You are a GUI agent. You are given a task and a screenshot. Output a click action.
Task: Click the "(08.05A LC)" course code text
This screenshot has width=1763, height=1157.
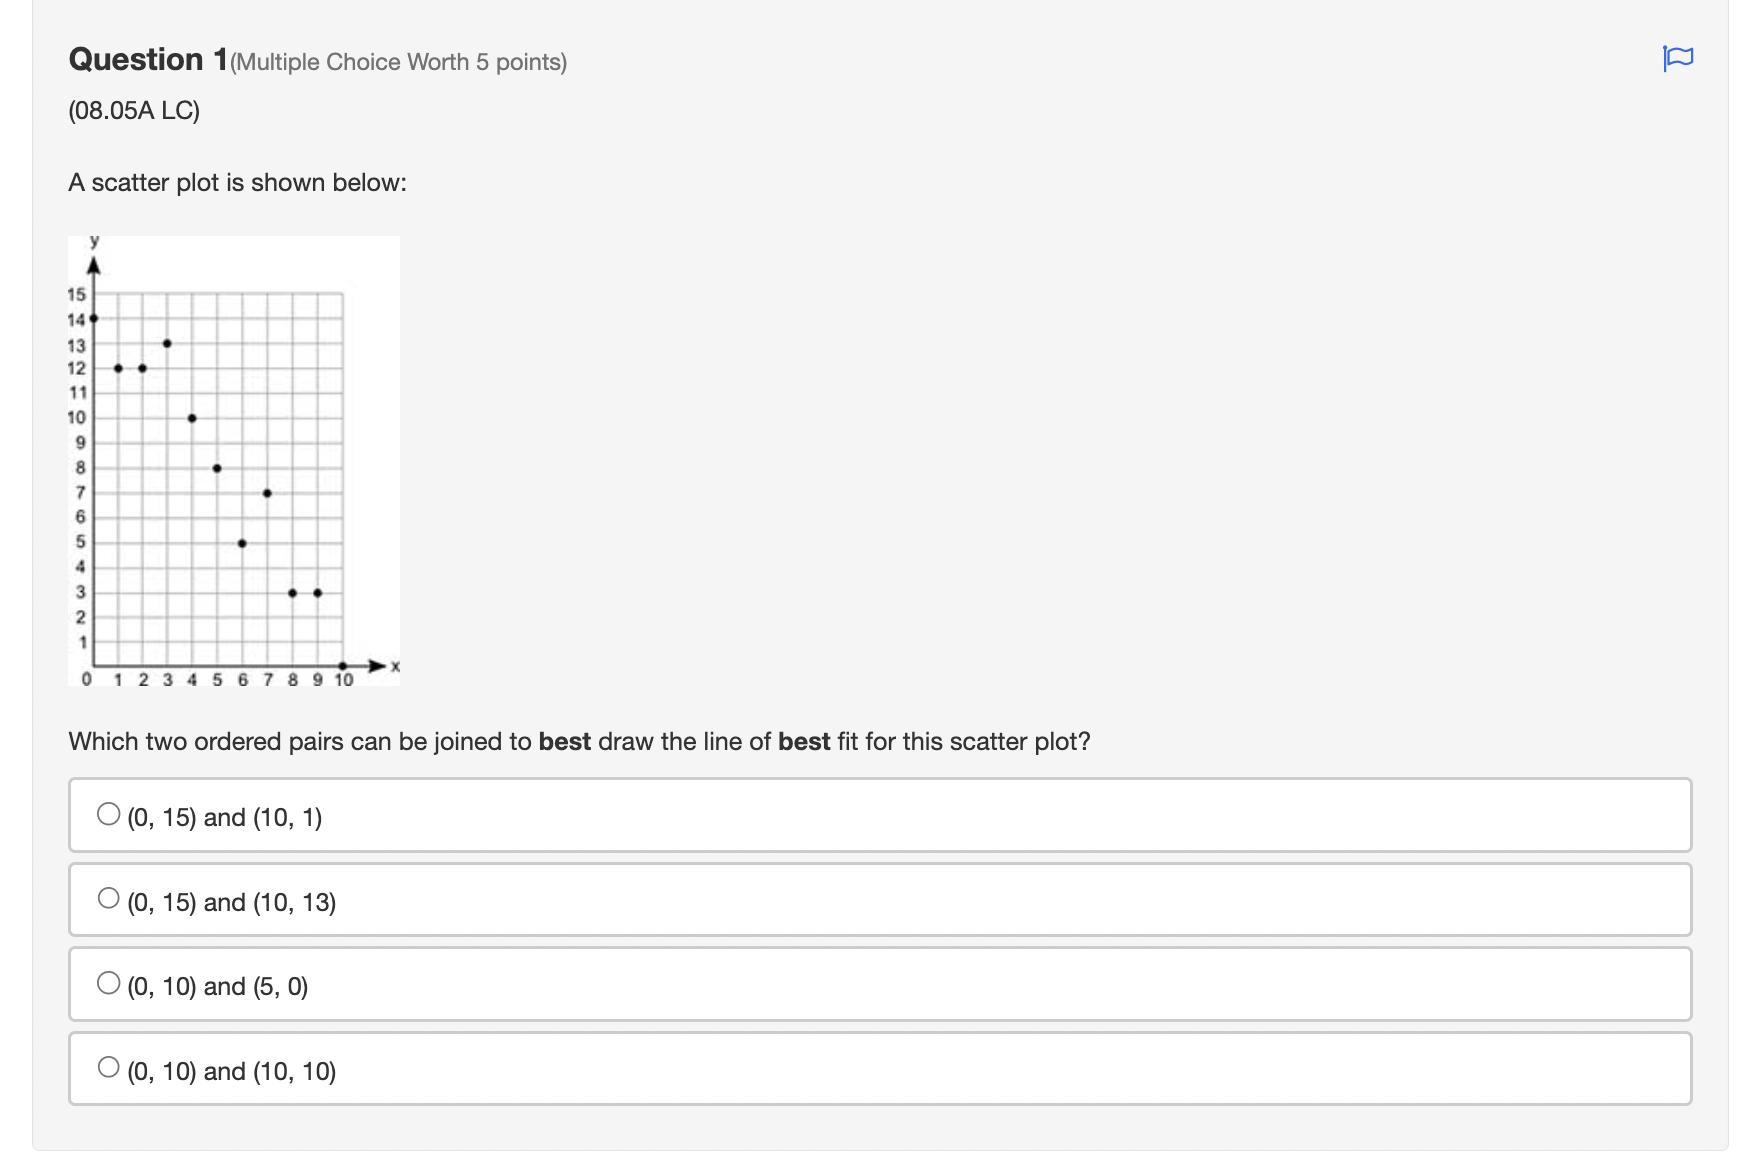(x=134, y=110)
